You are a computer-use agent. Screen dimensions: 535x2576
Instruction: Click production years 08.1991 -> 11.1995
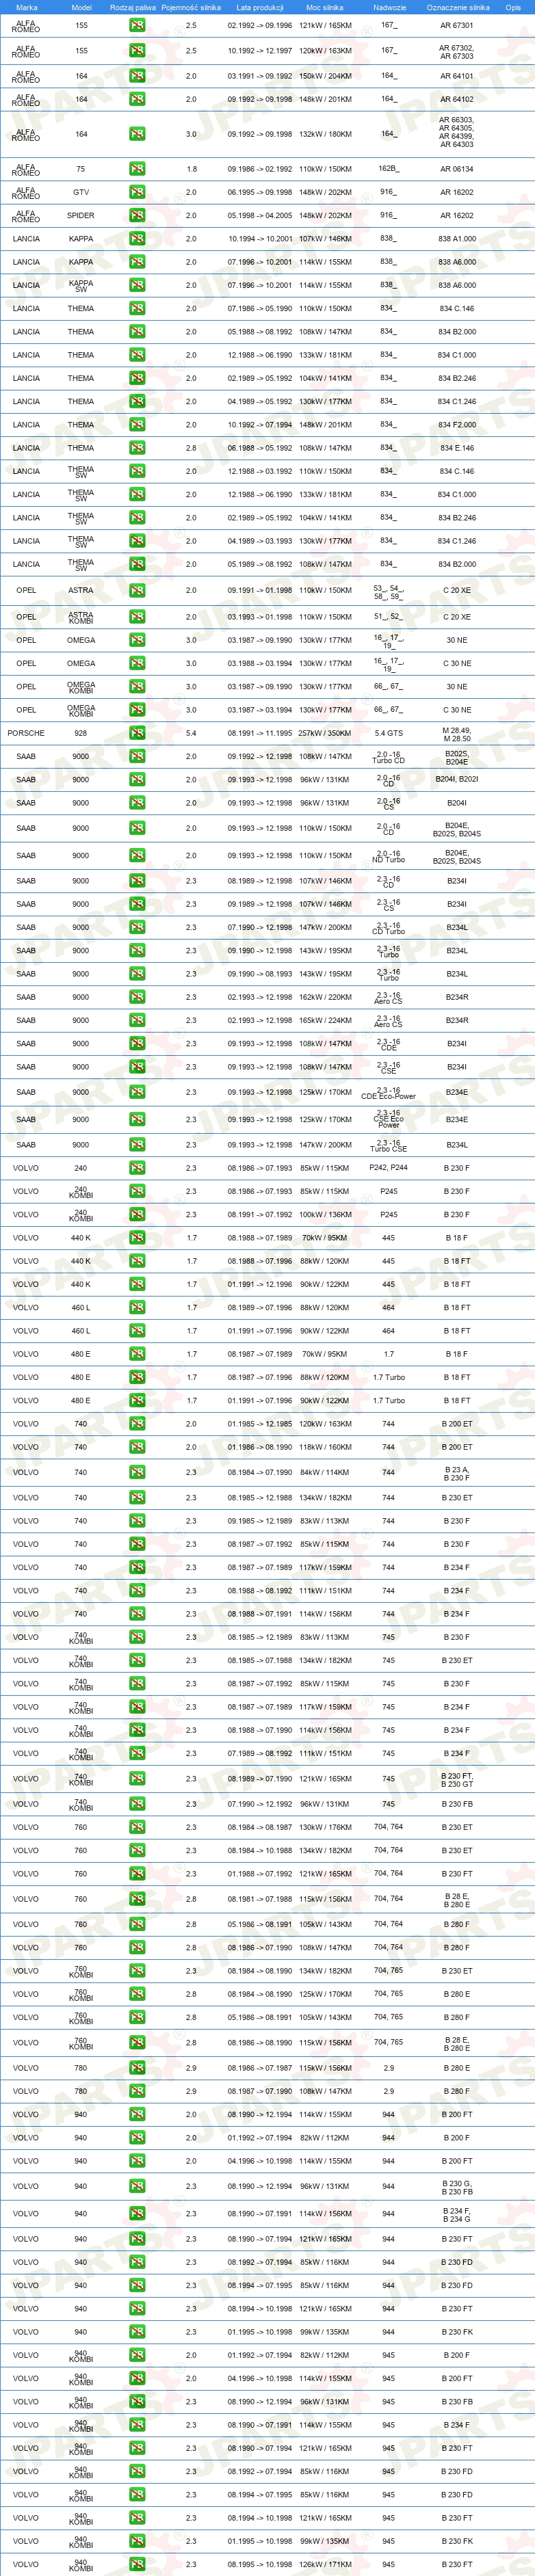pos(260,733)
